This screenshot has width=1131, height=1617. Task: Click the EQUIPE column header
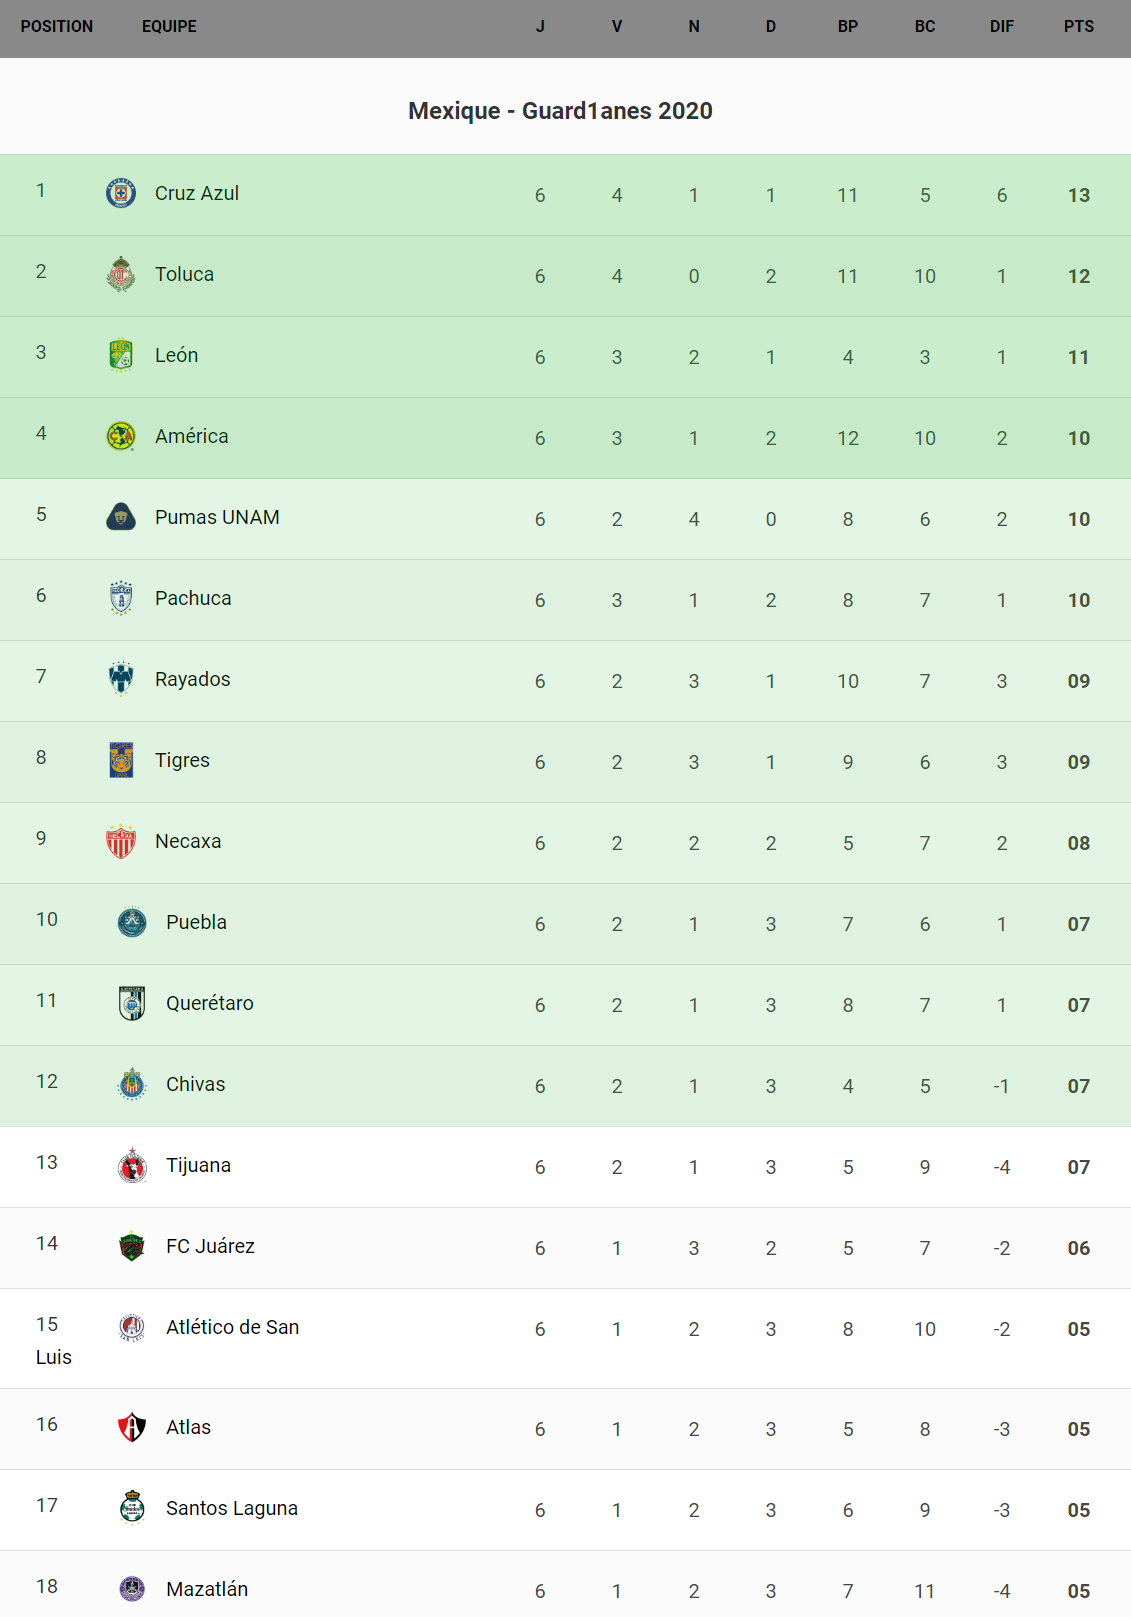point(169,27)
